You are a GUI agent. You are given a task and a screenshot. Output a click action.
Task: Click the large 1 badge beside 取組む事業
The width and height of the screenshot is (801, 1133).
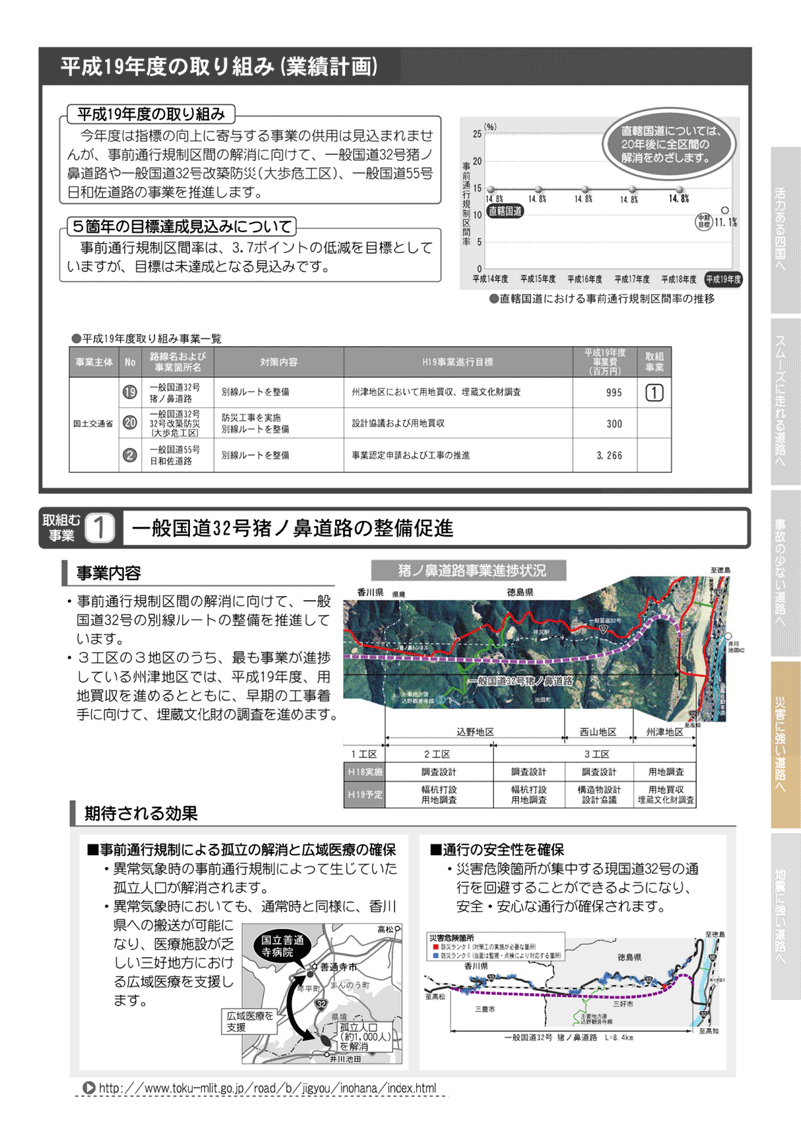(100, 527)
